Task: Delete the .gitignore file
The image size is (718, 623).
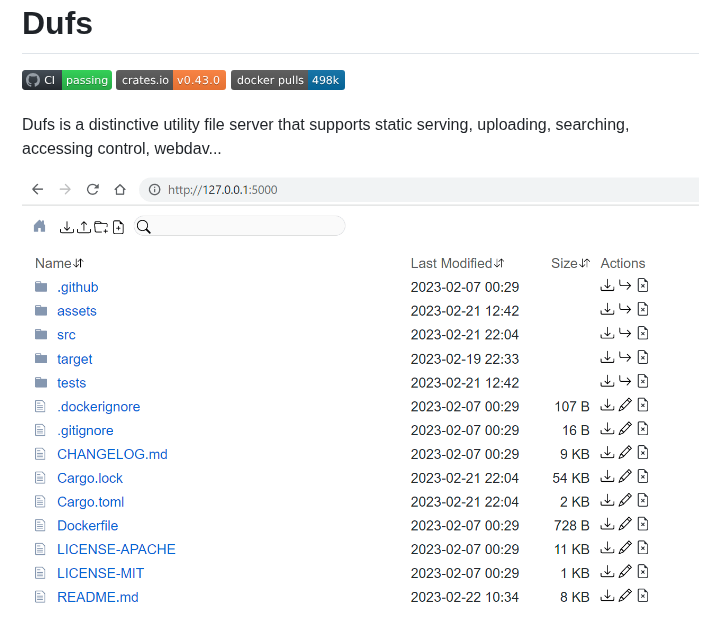Action: pyautogui.click(x=643, y=428)
